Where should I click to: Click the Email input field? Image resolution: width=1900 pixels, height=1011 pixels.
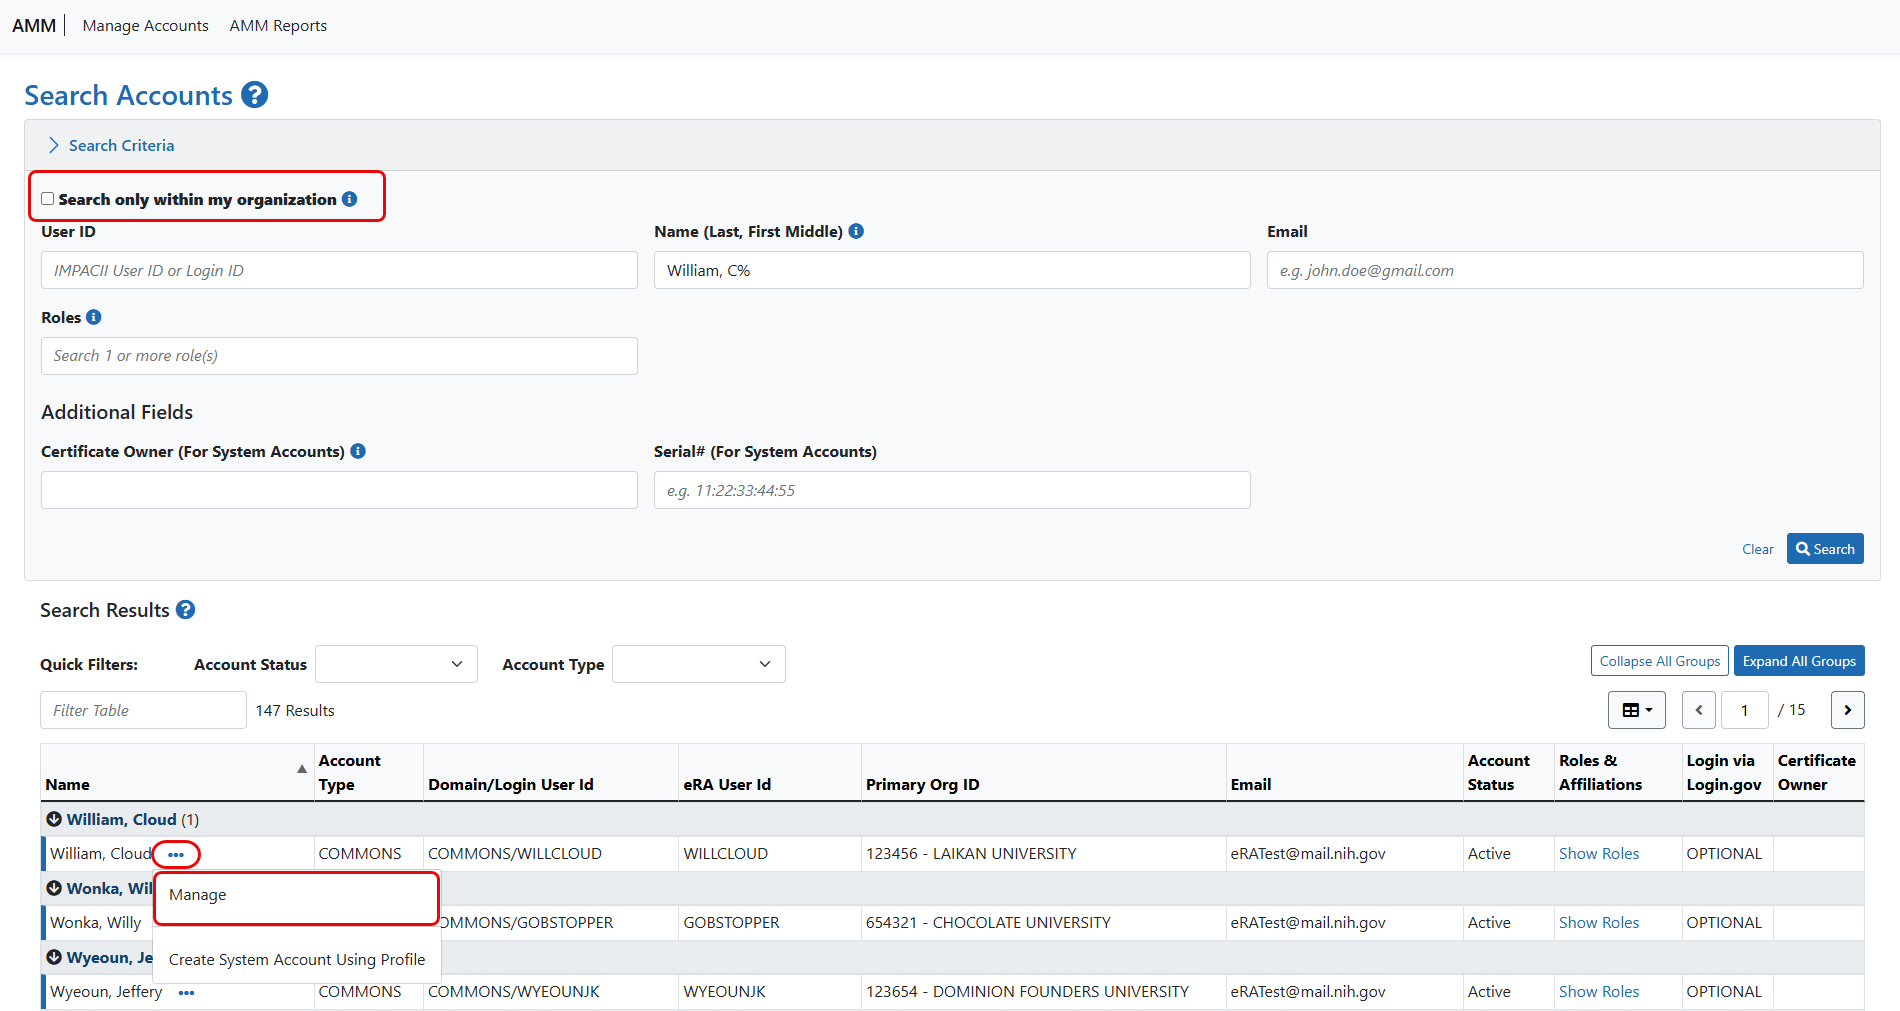tap(1565, 270)
